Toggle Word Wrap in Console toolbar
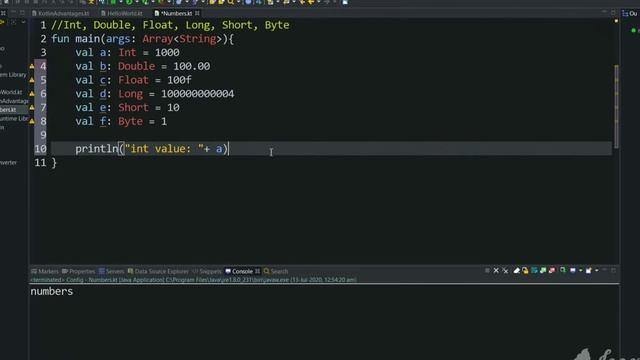Screen dimensions: 640x360 tap(534, 270)
